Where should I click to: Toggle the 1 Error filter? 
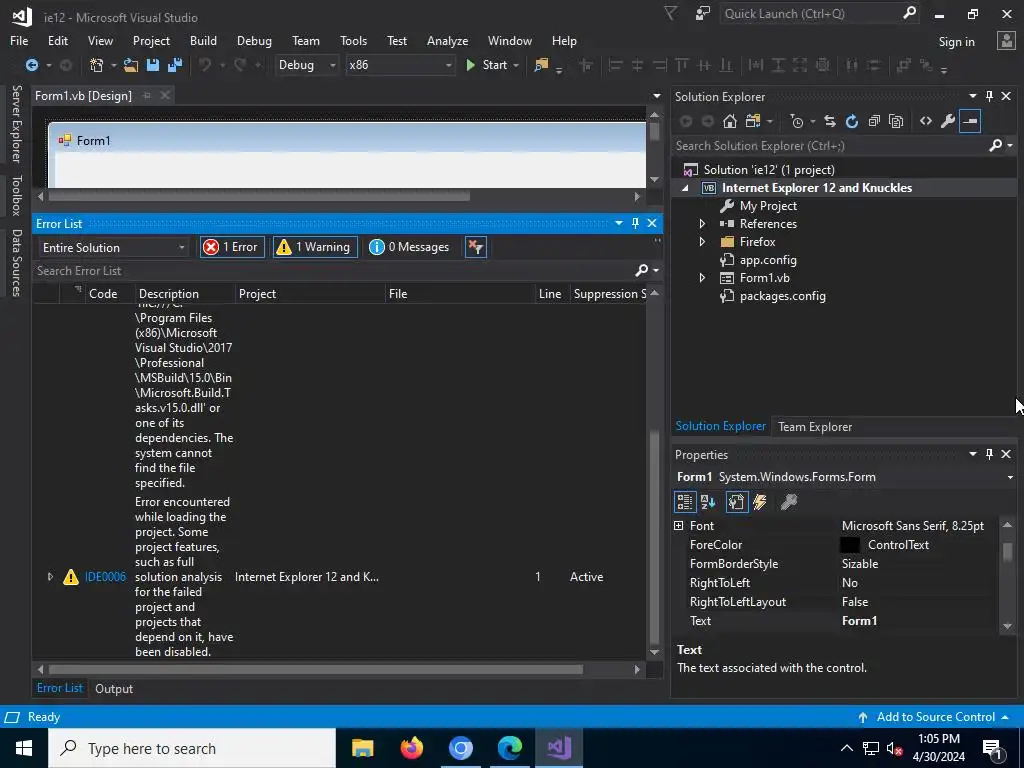pos(232,247)
